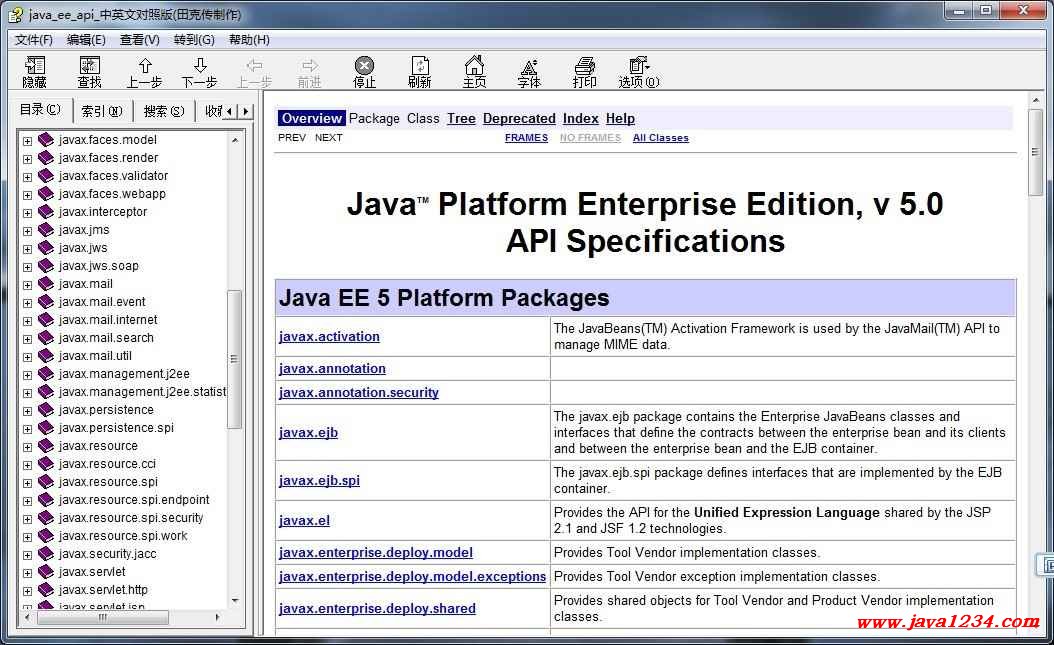Open the Tree navigation link
1054x645 pixels.
point(461,118)
